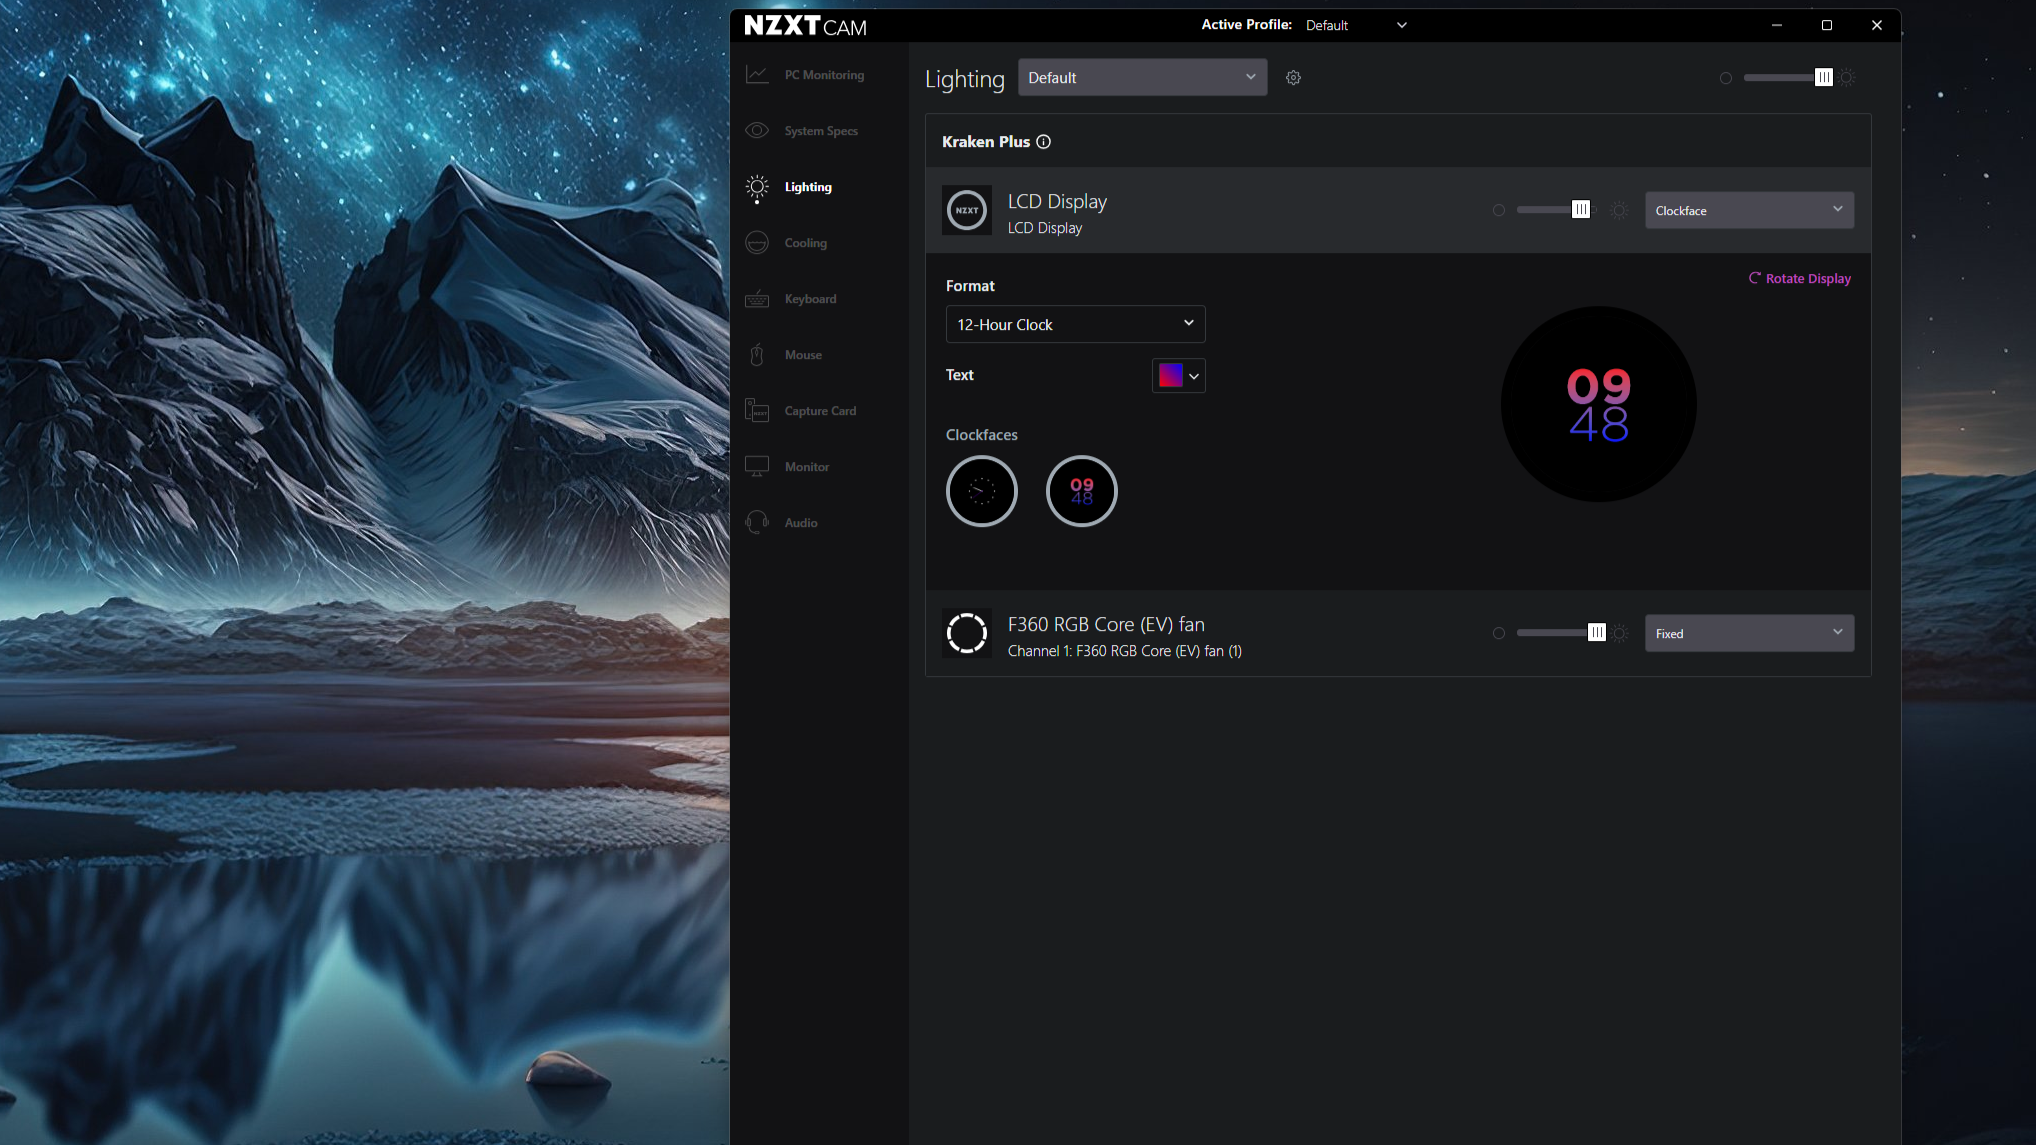Open the Text color swatch picker
2036x1145 pixels.
click(1178, 375)
